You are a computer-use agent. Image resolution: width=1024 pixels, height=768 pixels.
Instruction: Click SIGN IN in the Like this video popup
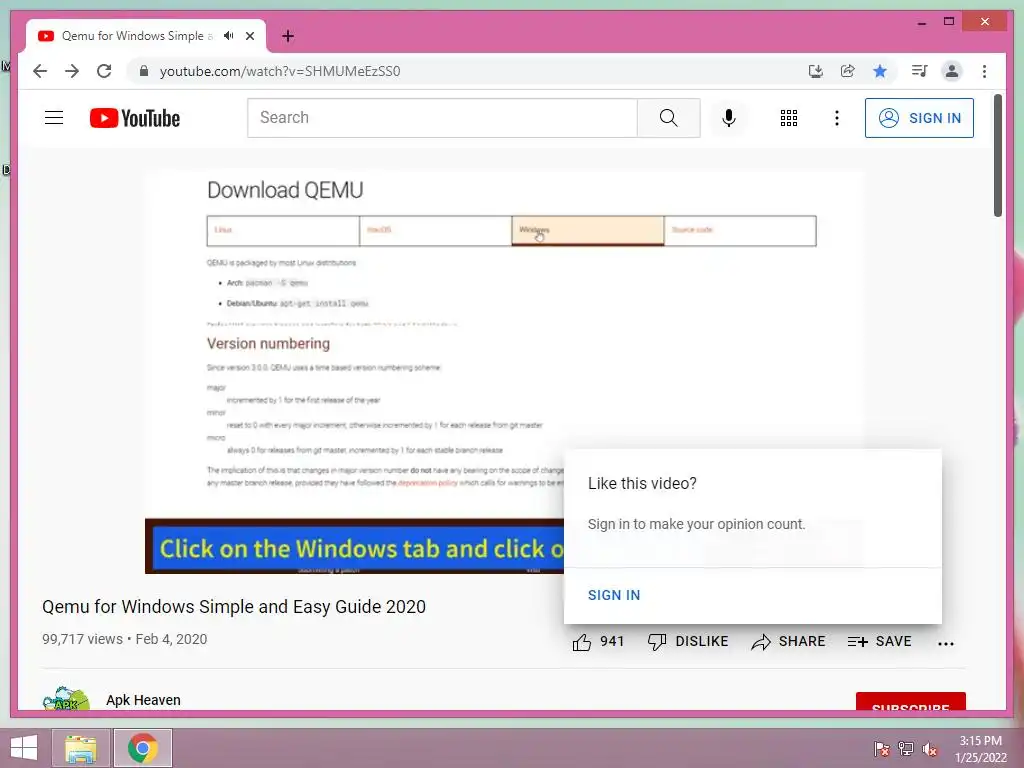(x=614, y=595)
